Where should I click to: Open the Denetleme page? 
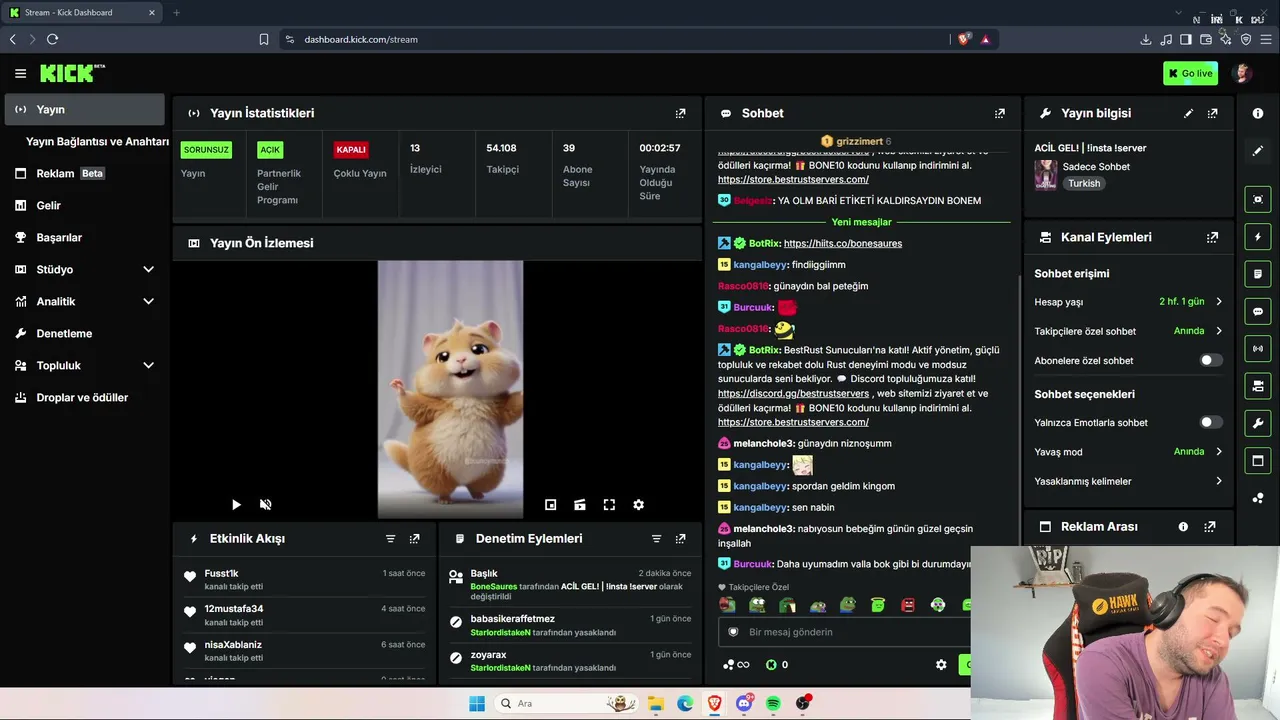pos(84,333)
